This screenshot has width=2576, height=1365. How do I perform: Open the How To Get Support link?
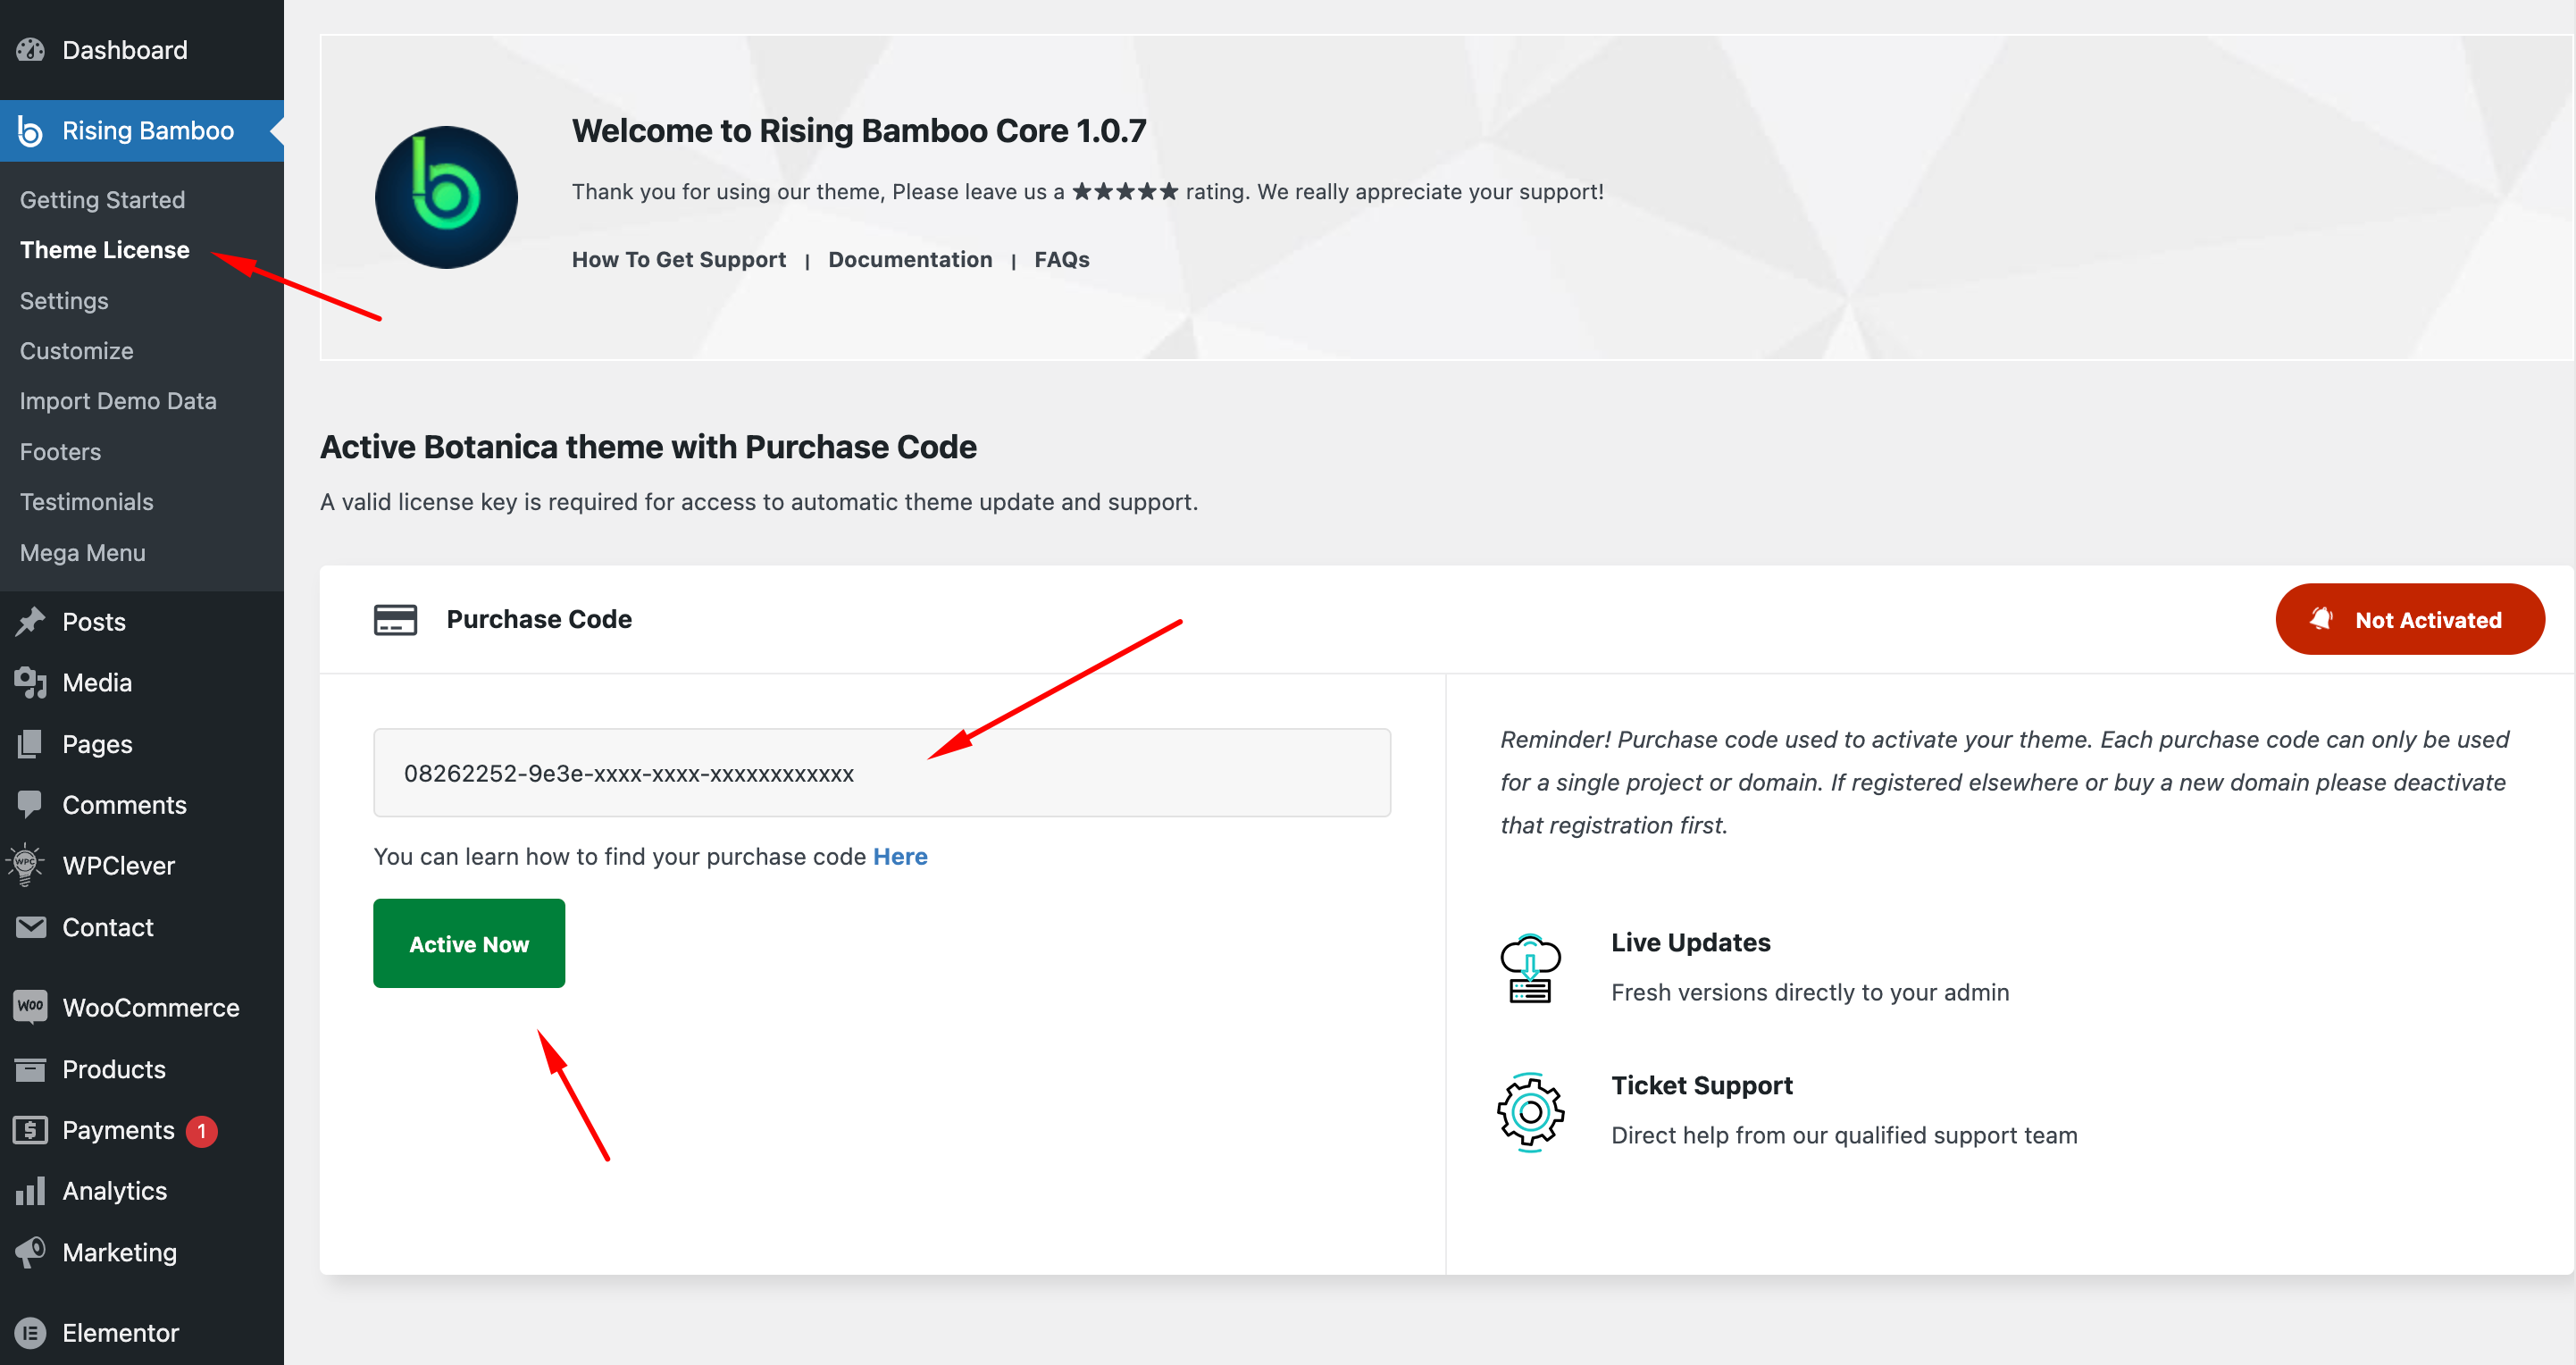tap(678, 260)
